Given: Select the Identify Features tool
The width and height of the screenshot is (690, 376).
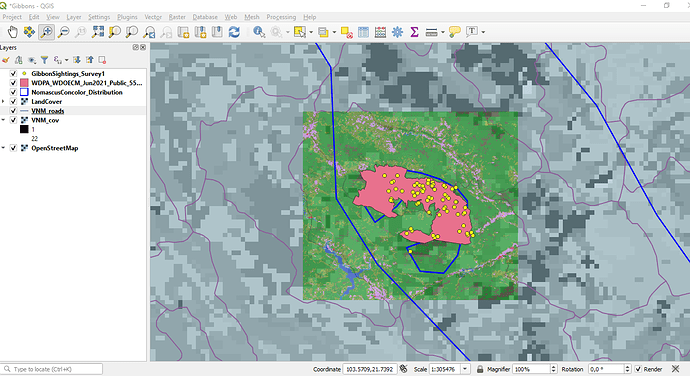Looking at the screenshot, I should [259, 32].
